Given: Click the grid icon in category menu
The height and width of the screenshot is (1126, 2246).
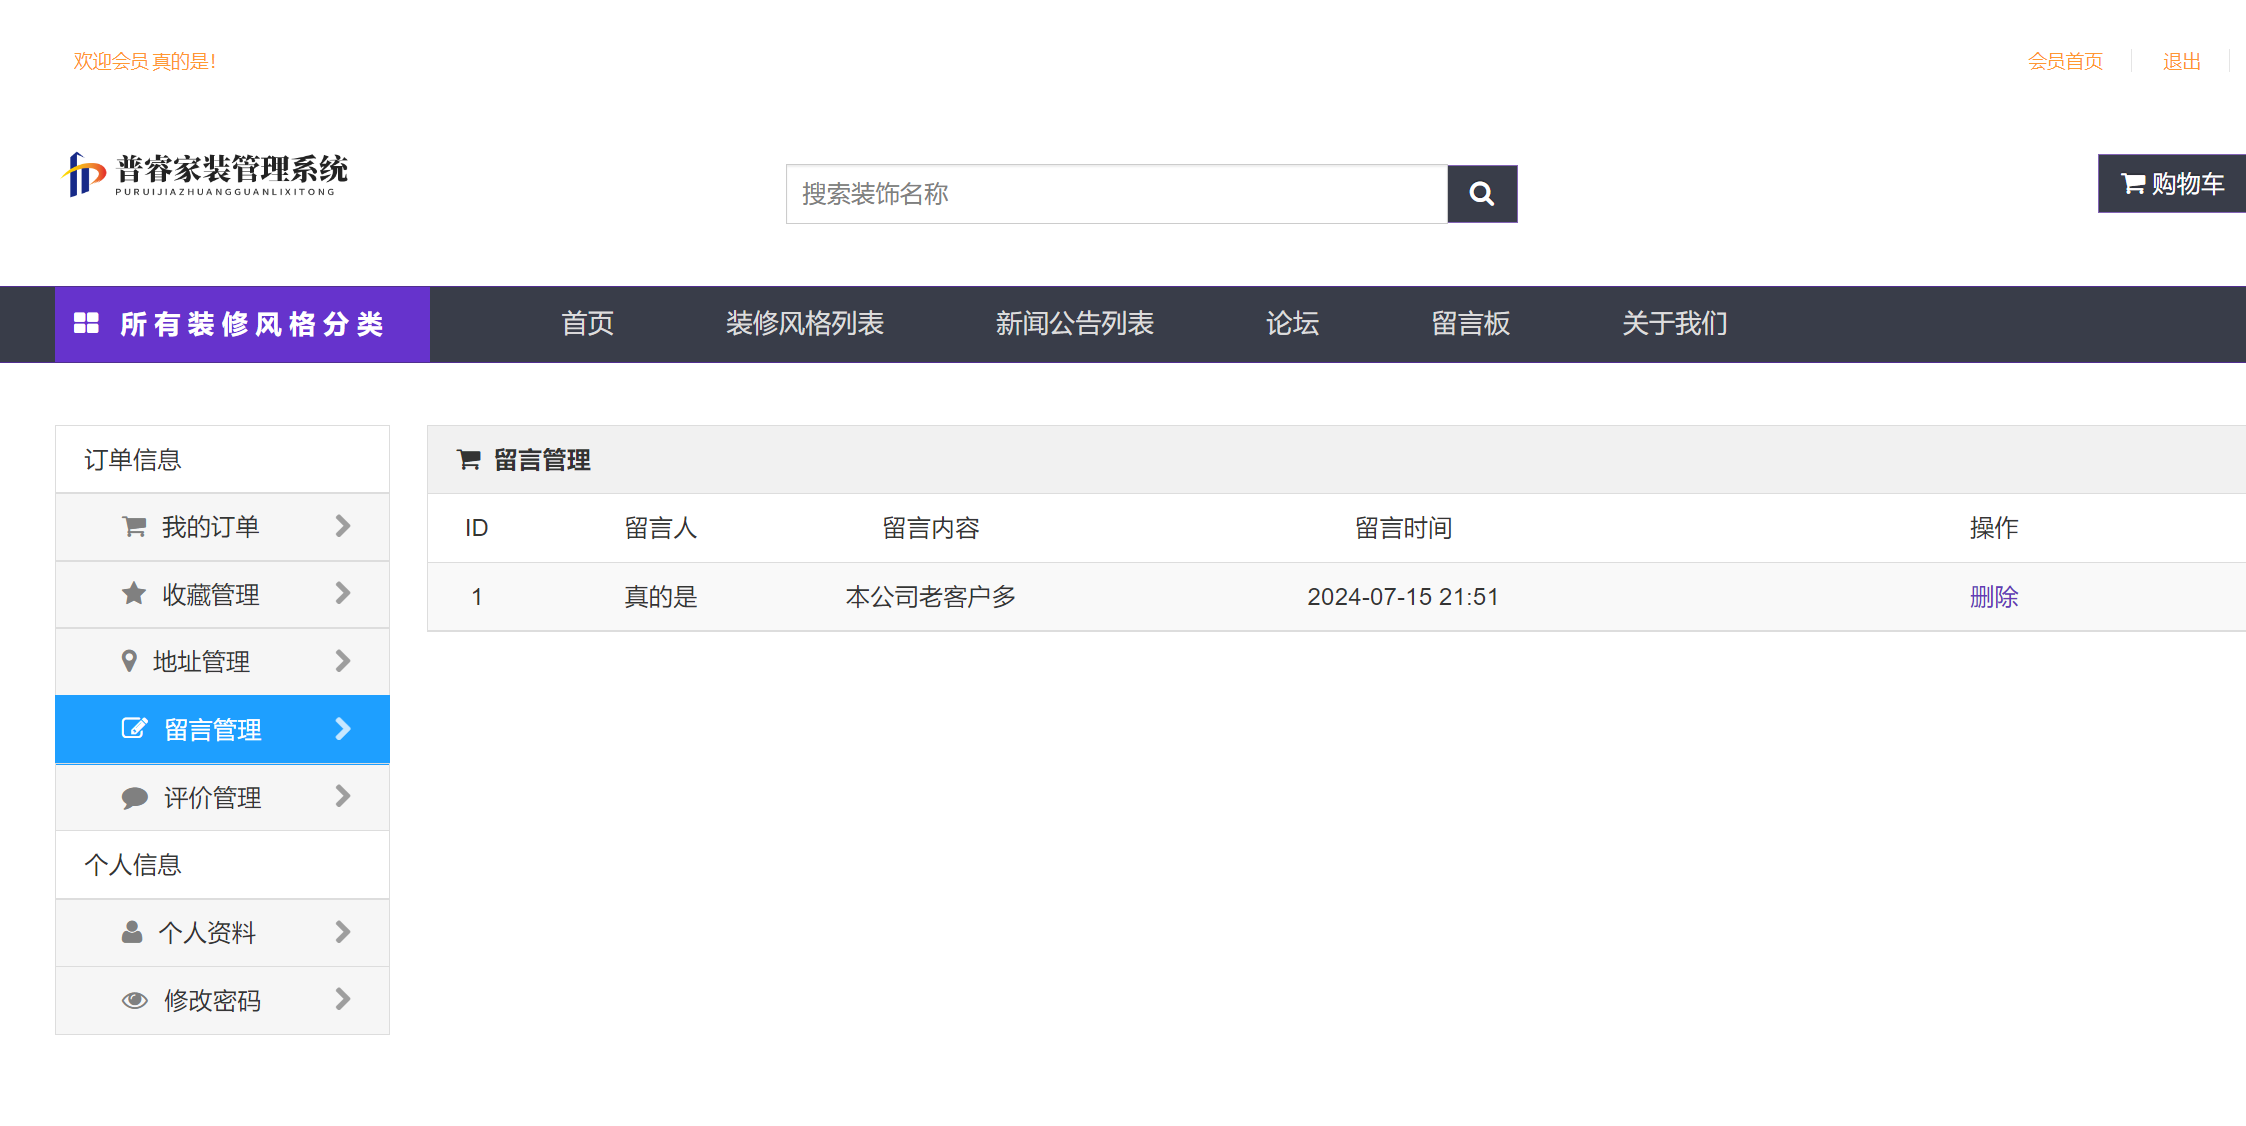Looking at the screenshot, I should pos(87,323).
